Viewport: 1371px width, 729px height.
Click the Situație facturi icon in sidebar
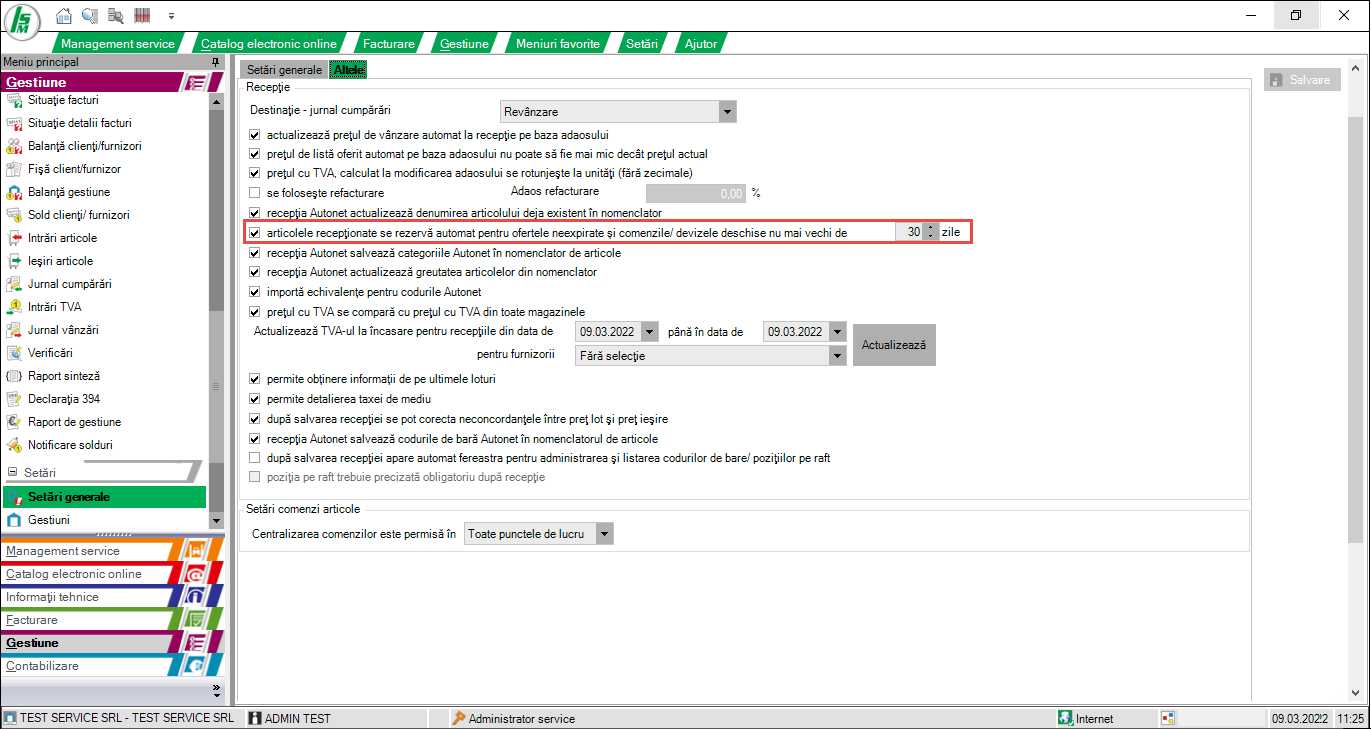14,100
